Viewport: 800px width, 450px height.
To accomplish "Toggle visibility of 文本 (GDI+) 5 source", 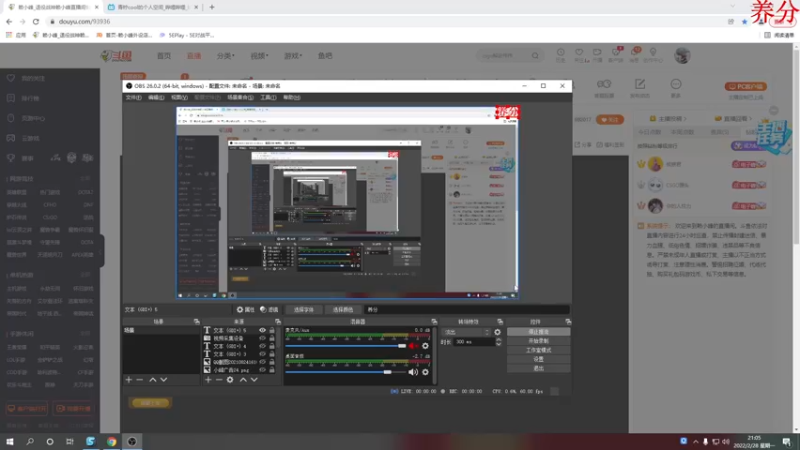I will tap(262, 331).
